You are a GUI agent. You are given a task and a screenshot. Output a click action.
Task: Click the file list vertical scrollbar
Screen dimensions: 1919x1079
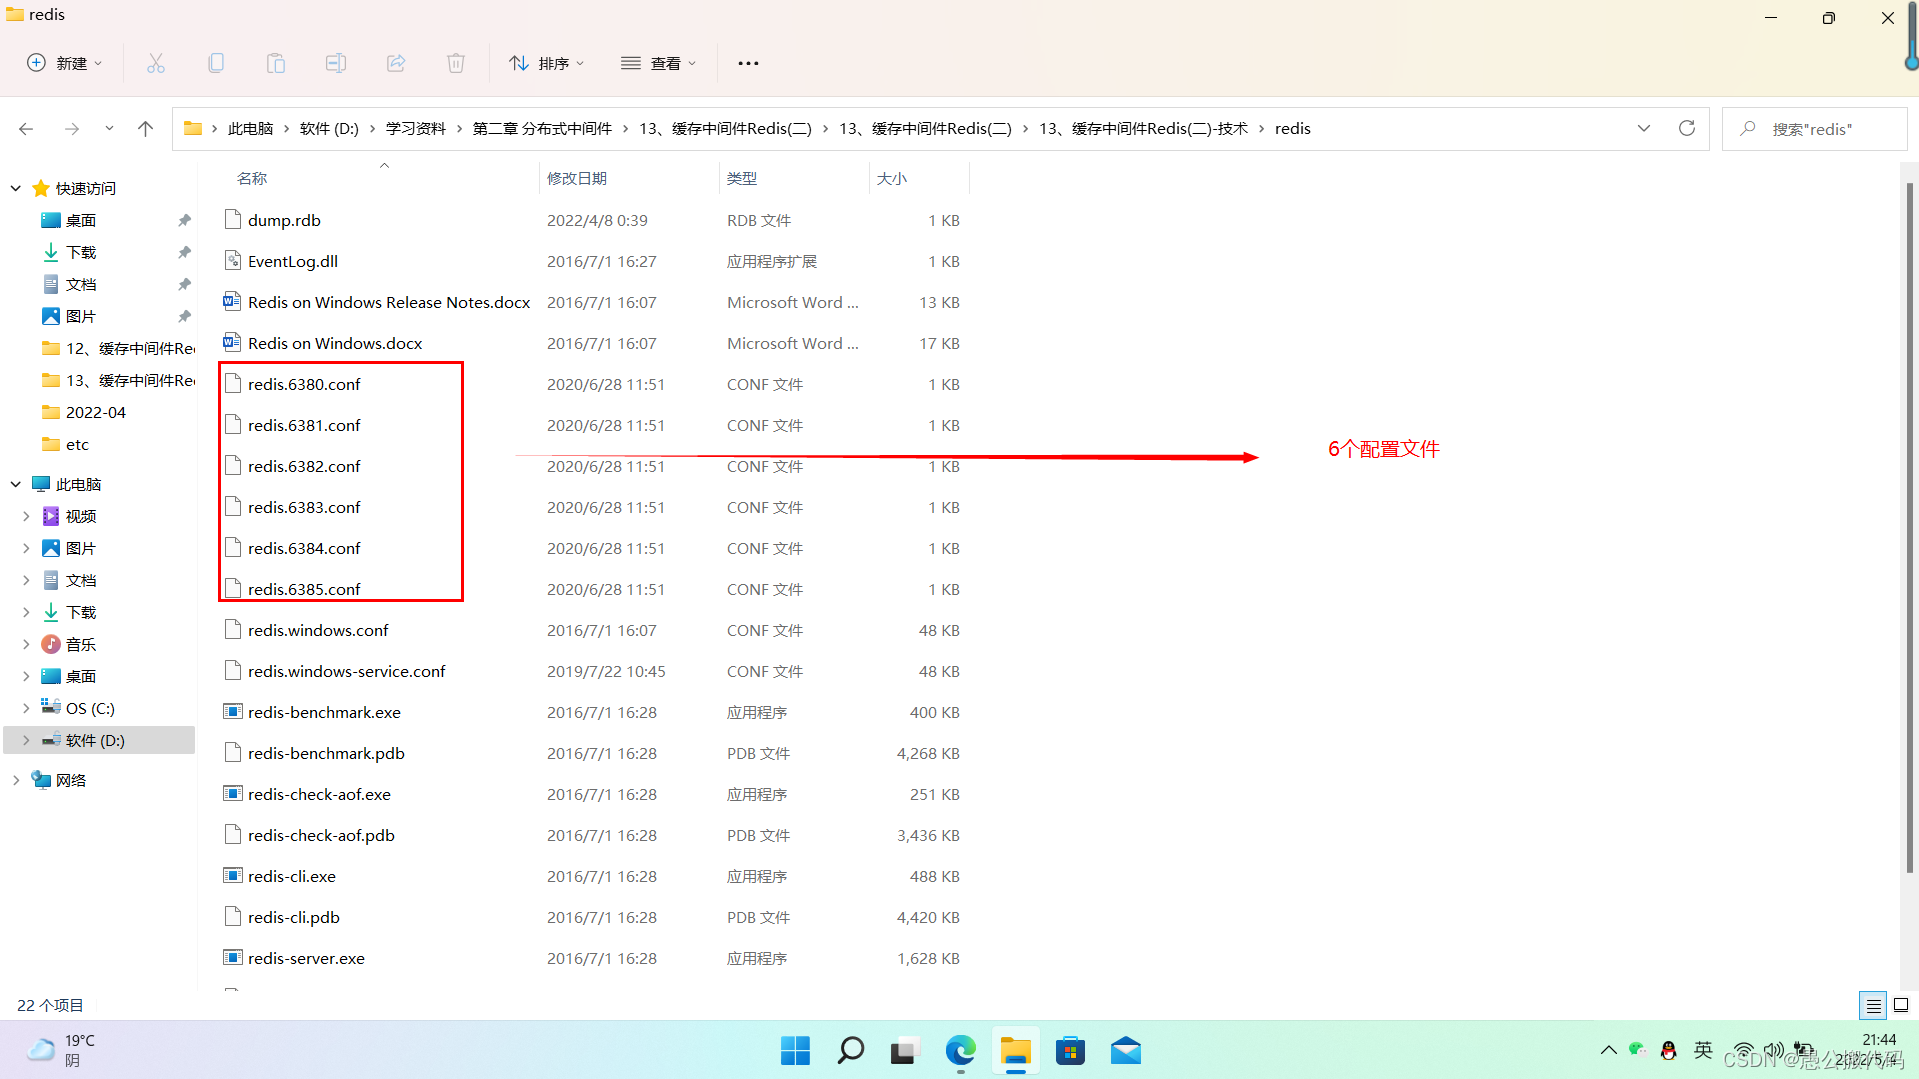click(1910, 530)
